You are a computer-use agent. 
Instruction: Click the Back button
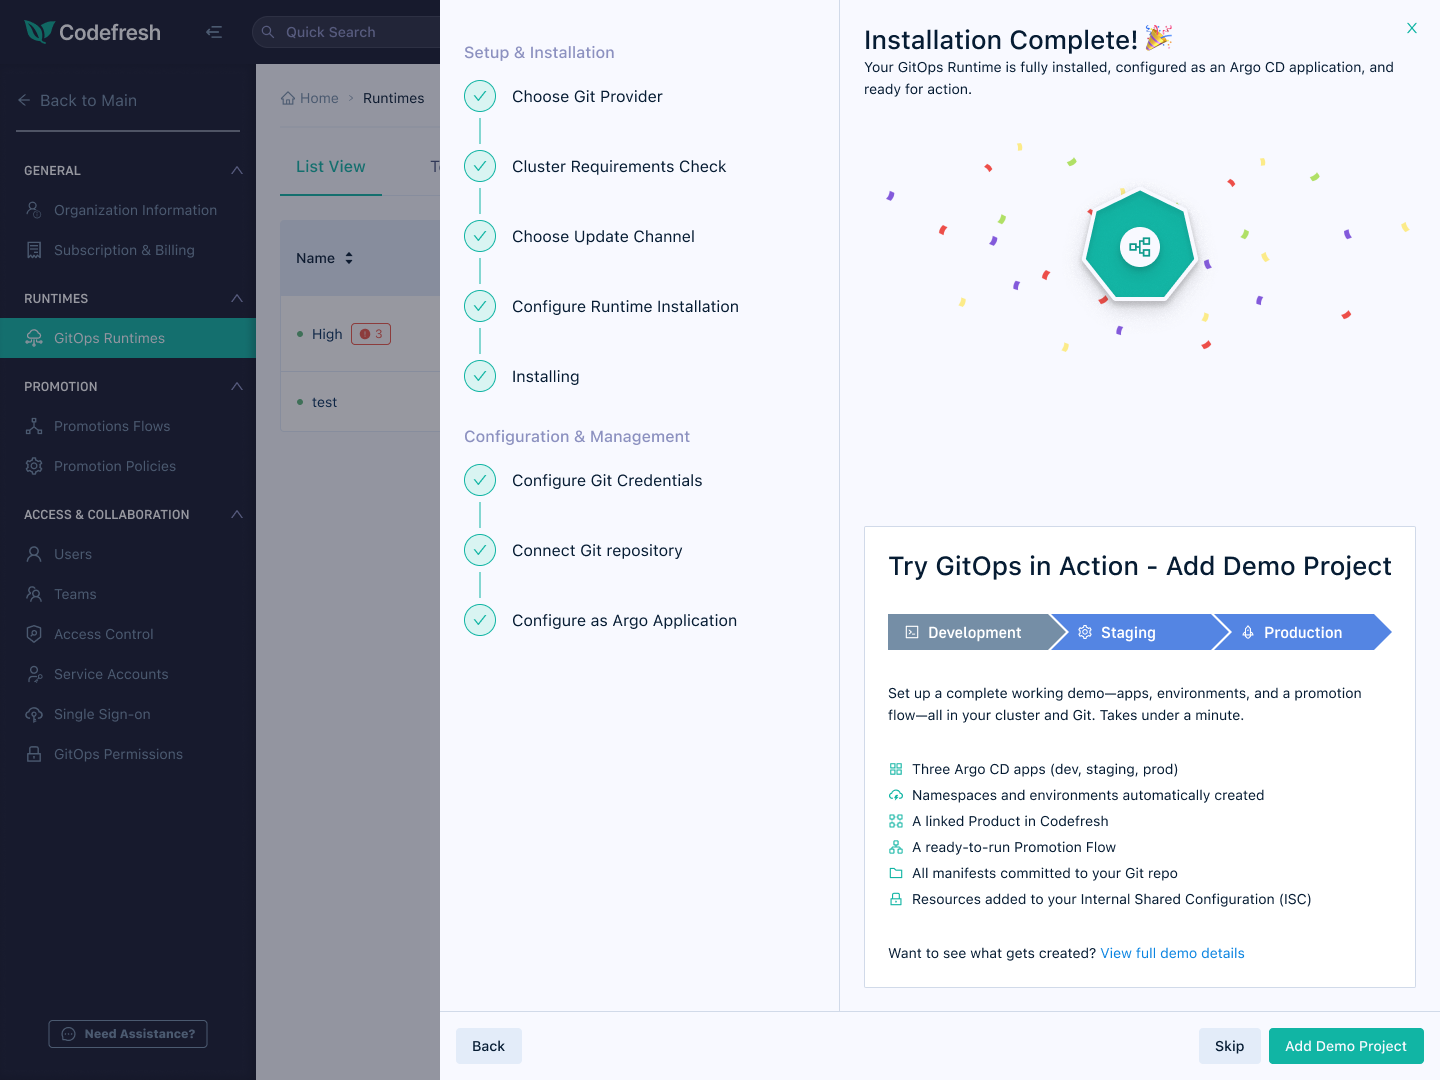[489, 1046]
